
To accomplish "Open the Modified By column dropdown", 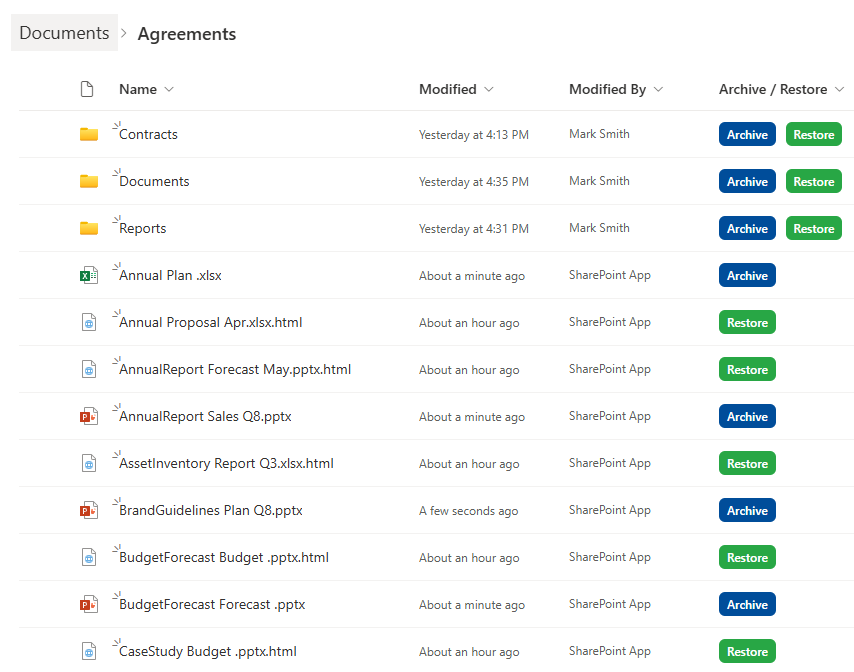I will 658,89.
